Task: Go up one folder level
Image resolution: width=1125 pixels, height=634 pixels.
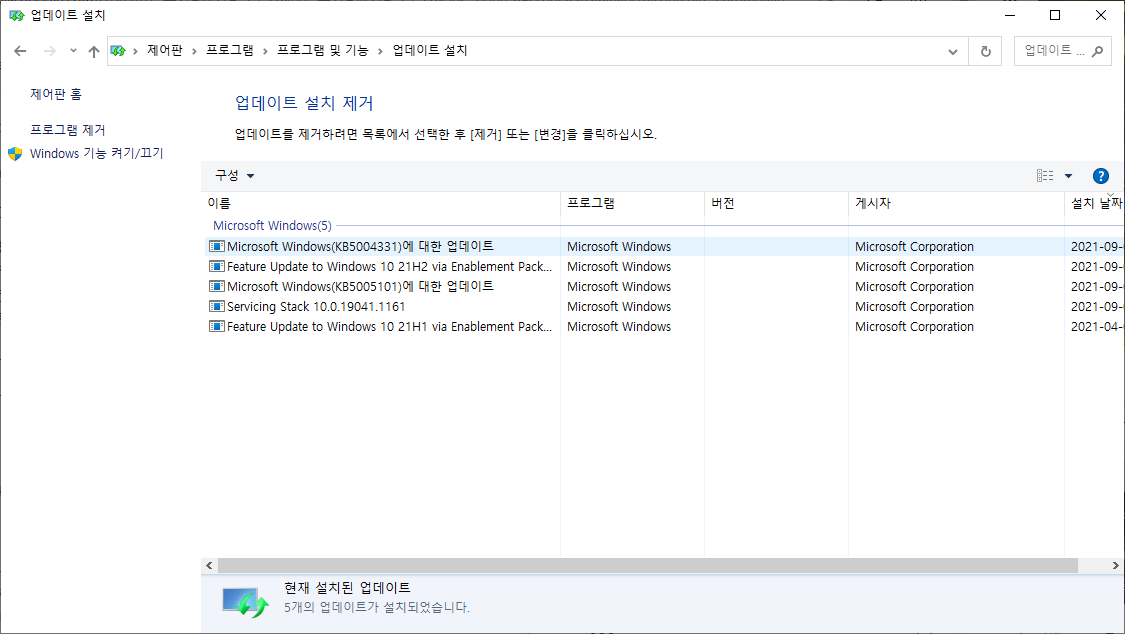Action: (x=93, y=51)
